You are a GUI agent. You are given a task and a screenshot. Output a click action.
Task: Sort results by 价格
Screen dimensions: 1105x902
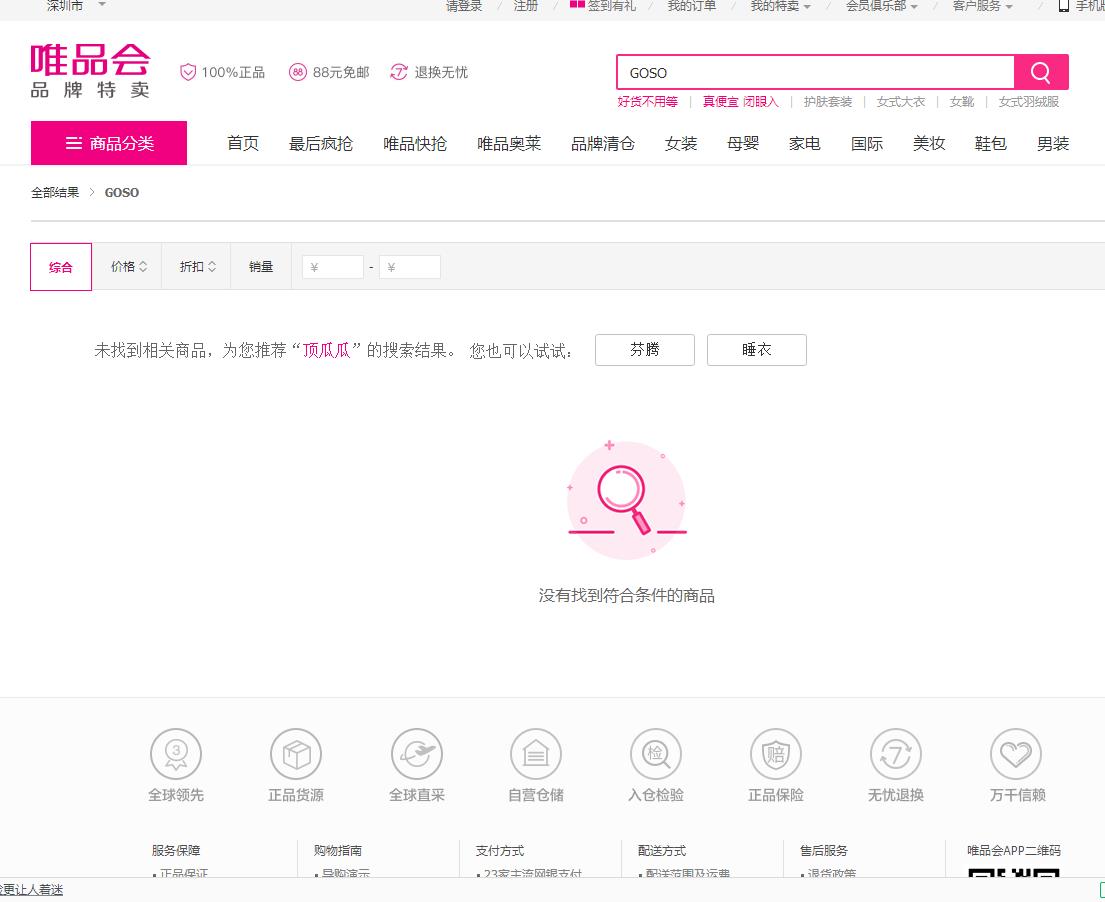(128, 266)
